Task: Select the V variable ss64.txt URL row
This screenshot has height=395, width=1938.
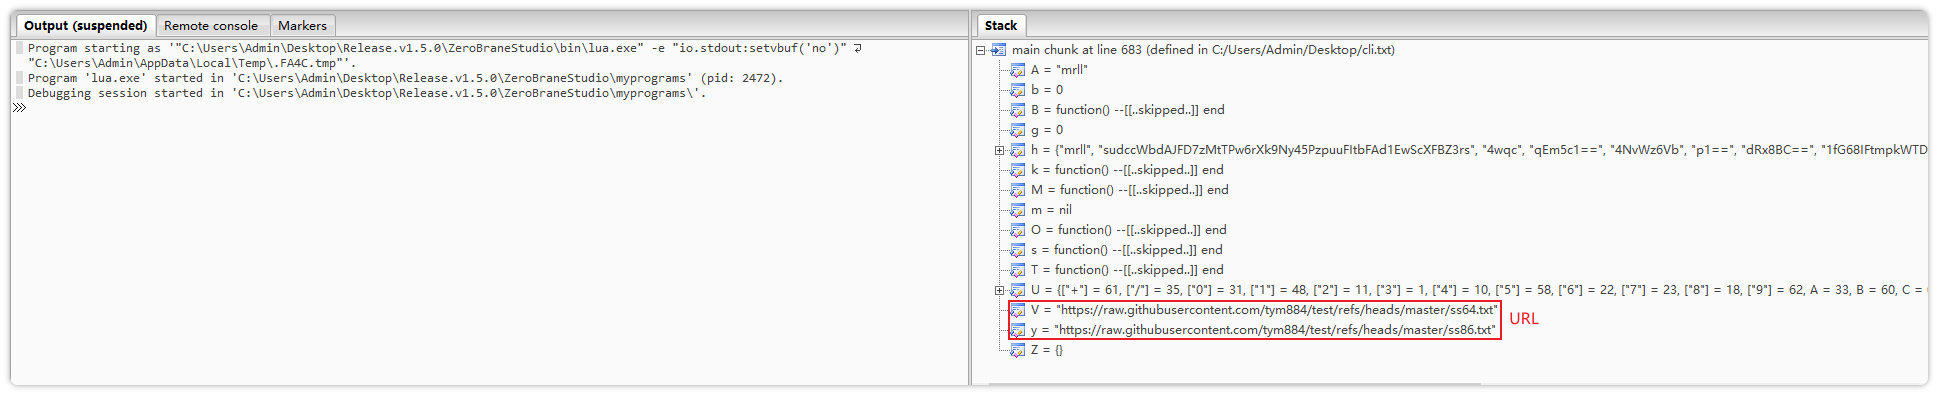Action: [x=1265, y=310]
